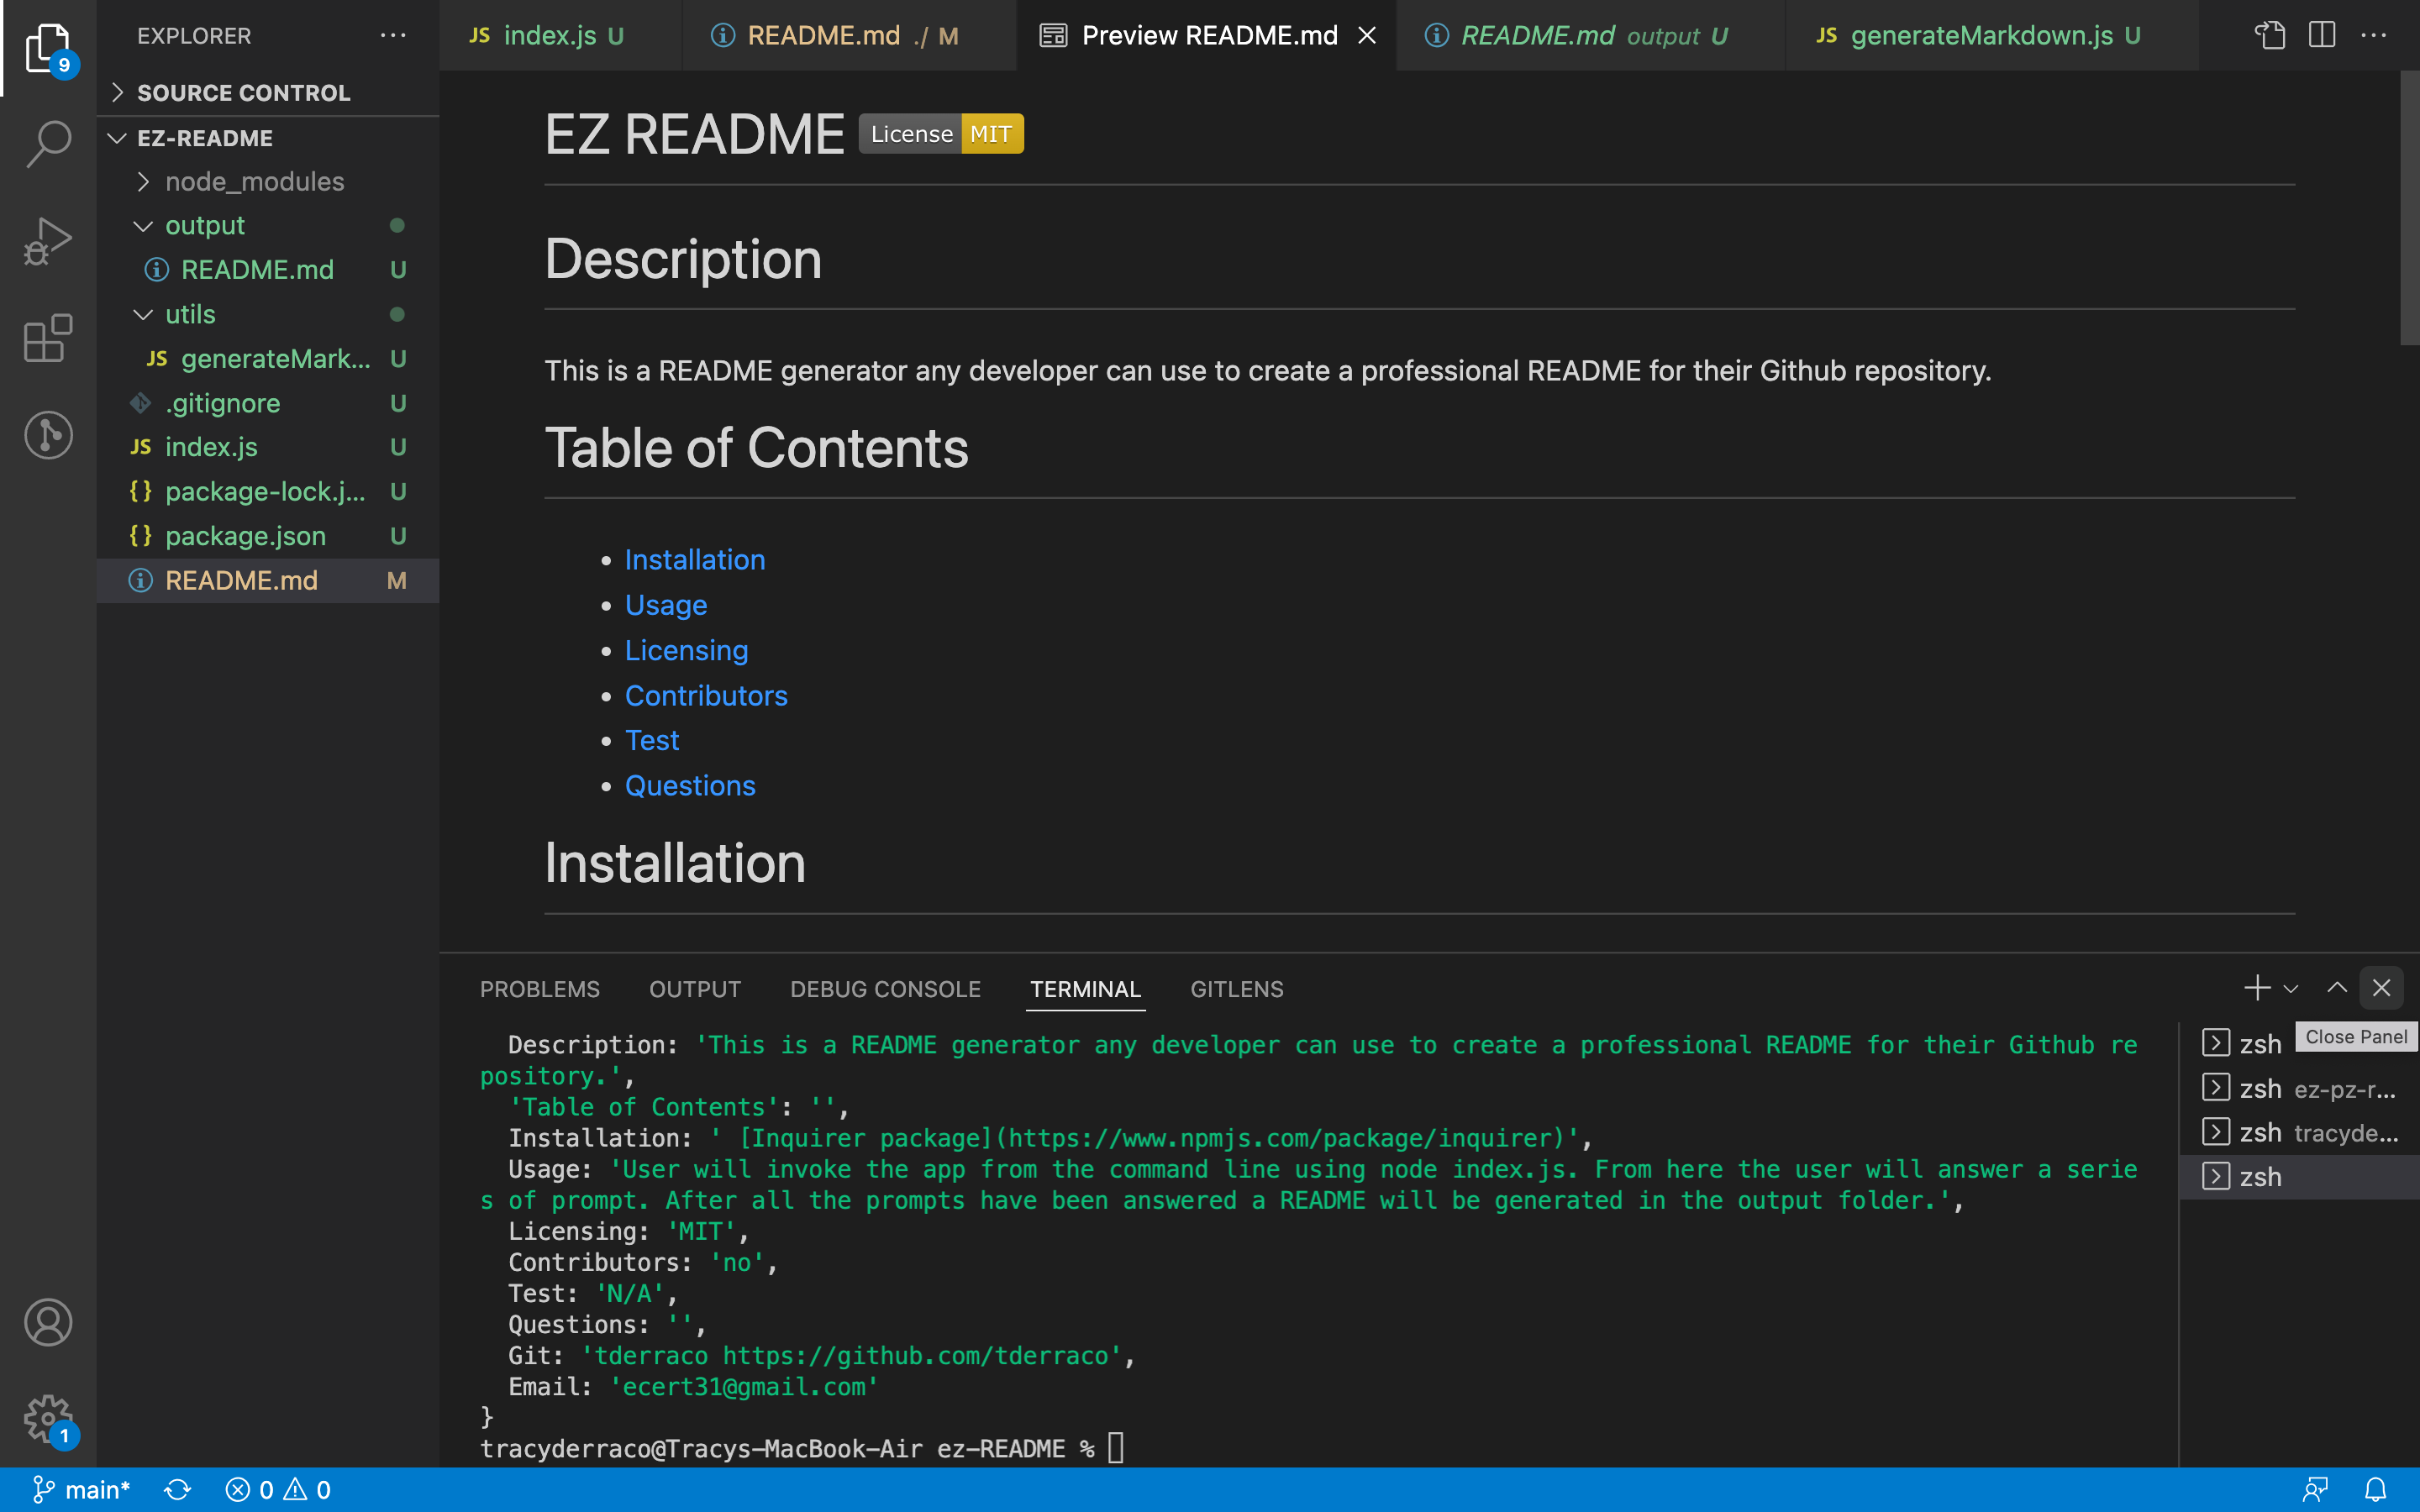Click the feedback icon in status bar
Viewport: 2420px width, 1512px height.
click(x=2316, y=1490)
